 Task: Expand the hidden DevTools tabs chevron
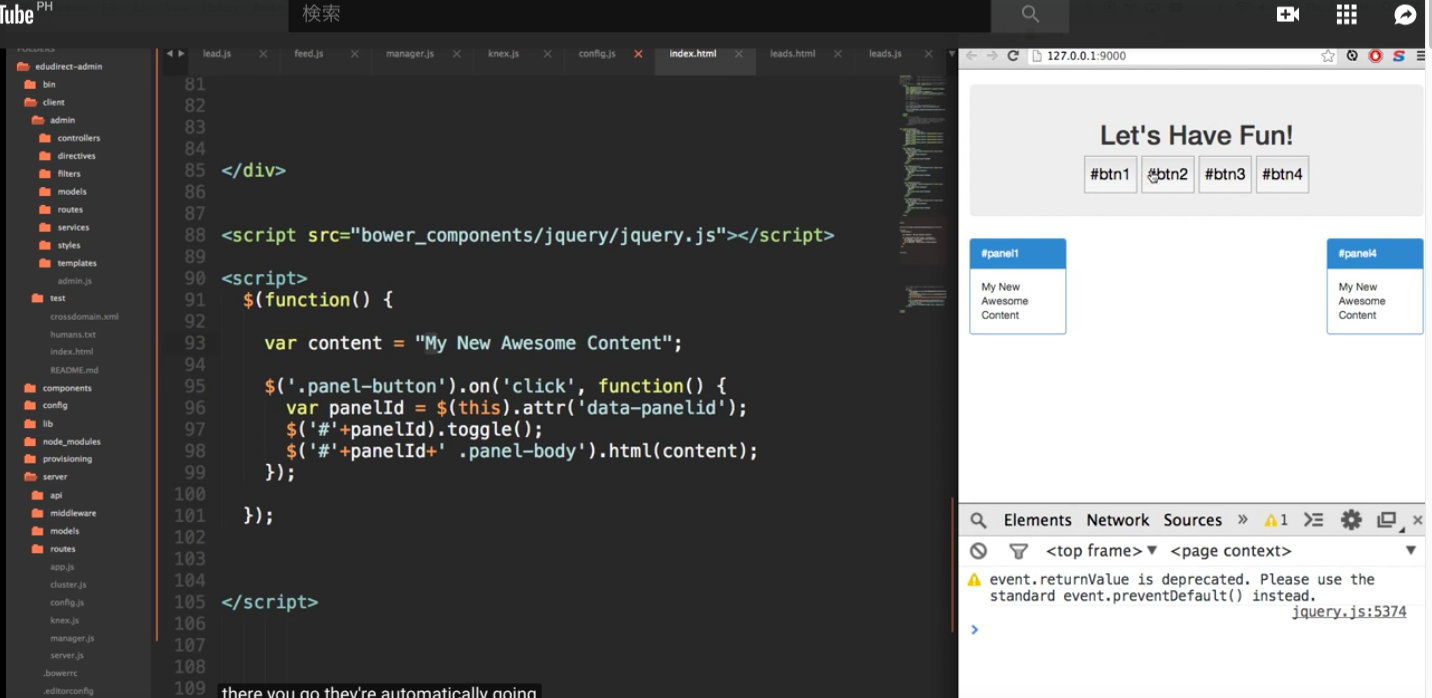click(1243, 520)
